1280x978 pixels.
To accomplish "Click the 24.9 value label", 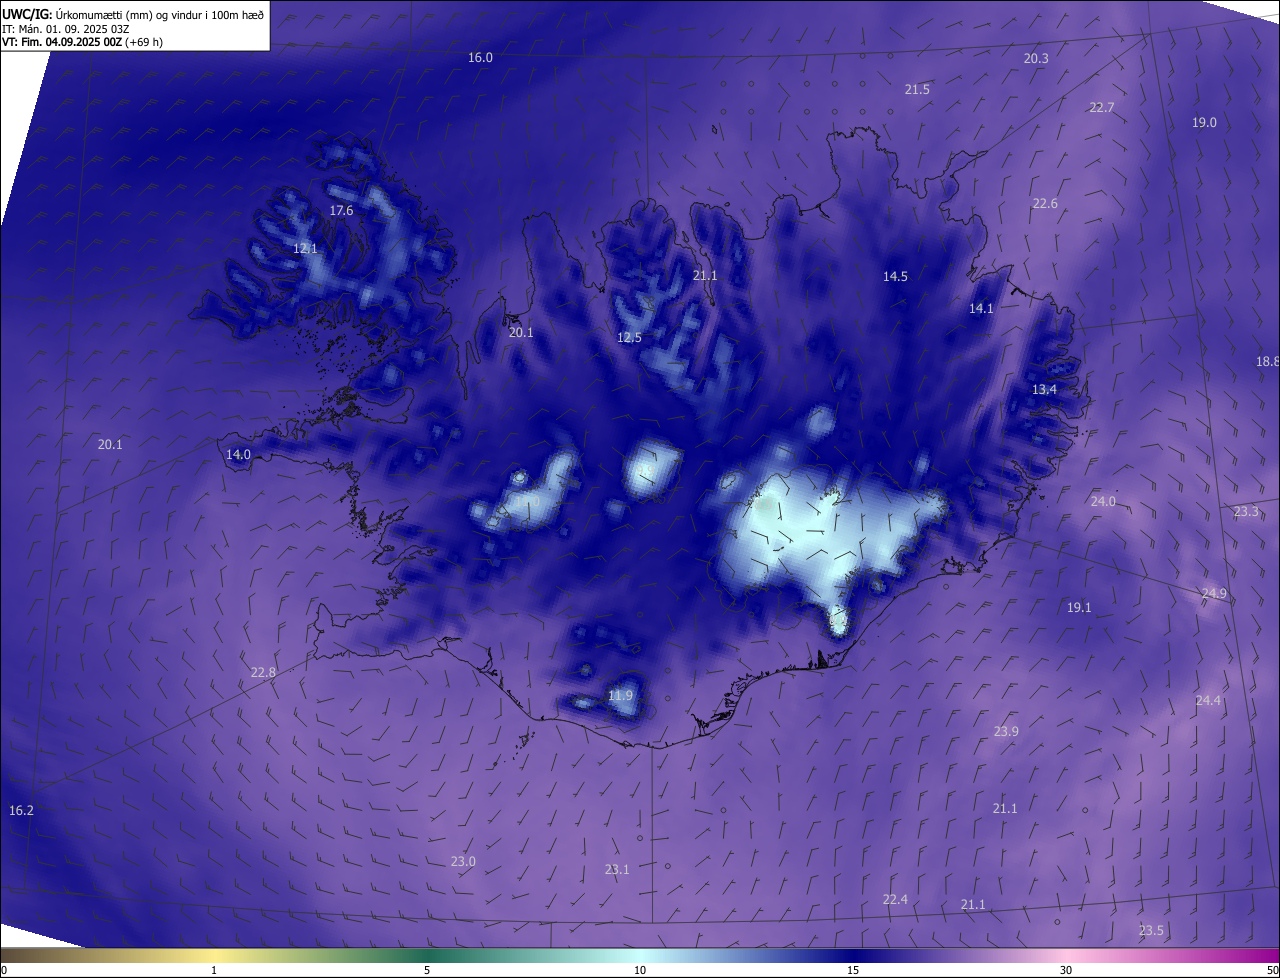I will pyautogui.click(x=1214, y=594).
